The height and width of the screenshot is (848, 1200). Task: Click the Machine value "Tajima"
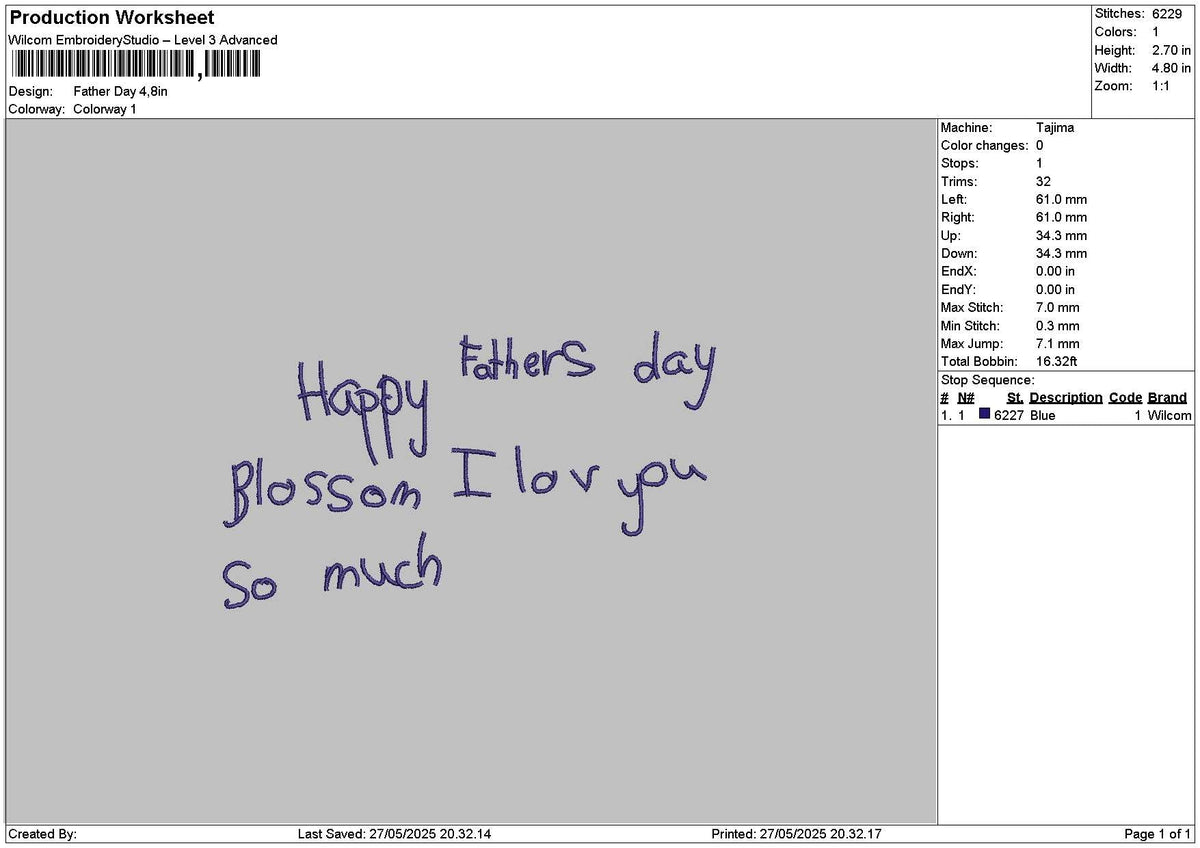pos(1055,128)
